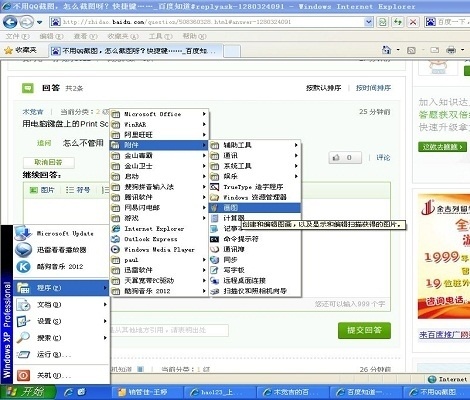Go back with IE Back arrow button
The height and width of the screenshot is (400, 470).
click(x=10, y=22)
